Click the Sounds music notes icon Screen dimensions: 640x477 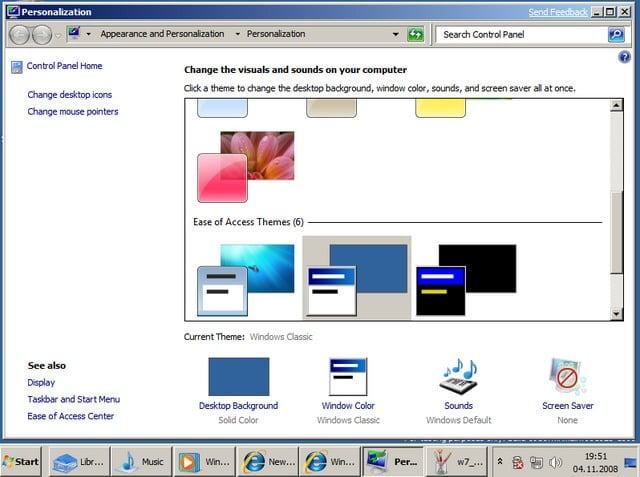459,376
